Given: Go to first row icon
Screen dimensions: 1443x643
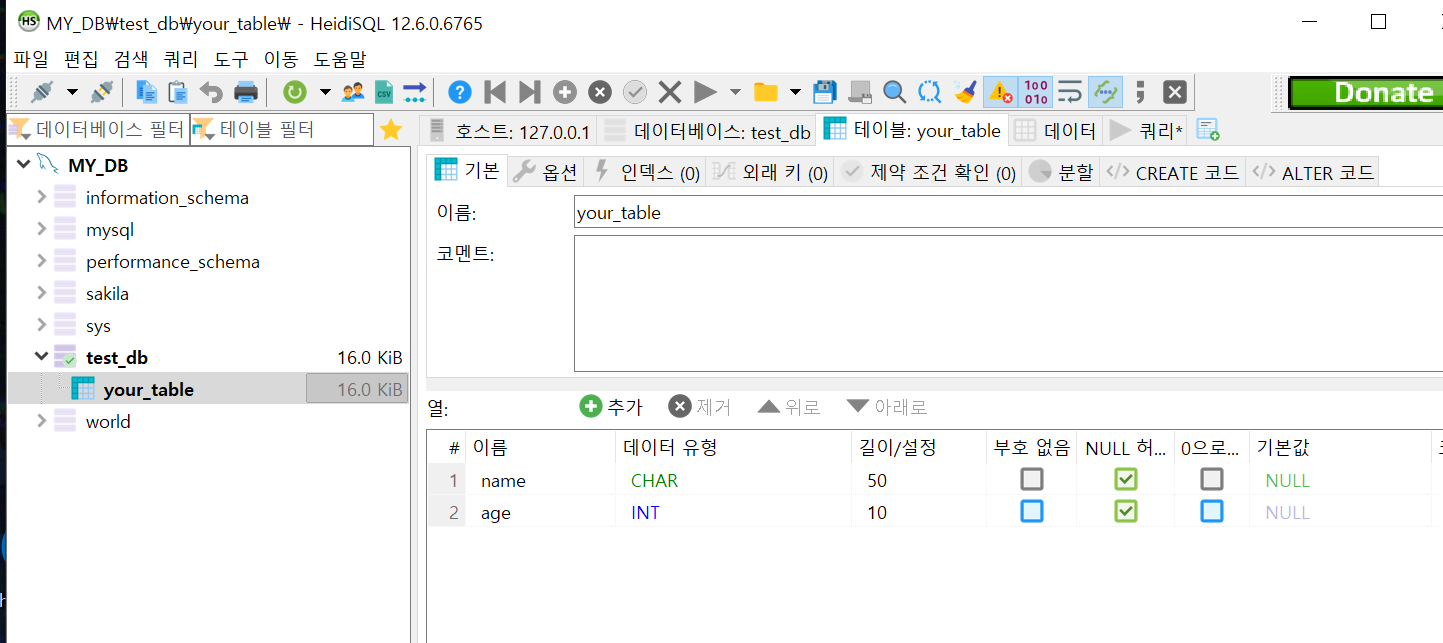Looking at the screenshot, I should pos(494,93).
